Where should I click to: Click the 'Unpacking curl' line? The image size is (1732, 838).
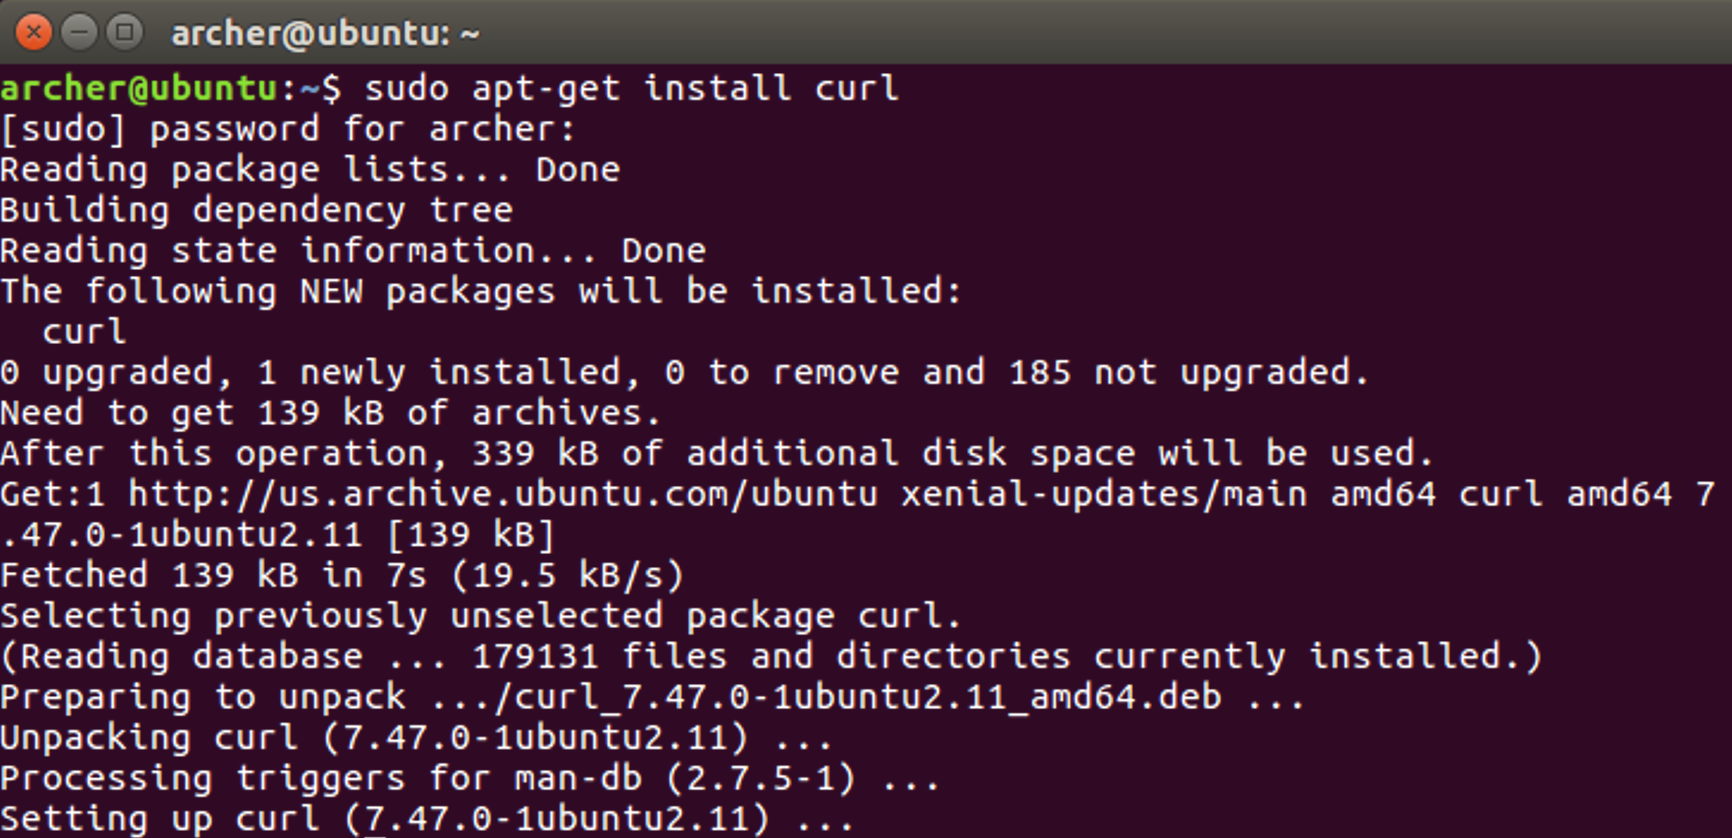coord(416,738)
